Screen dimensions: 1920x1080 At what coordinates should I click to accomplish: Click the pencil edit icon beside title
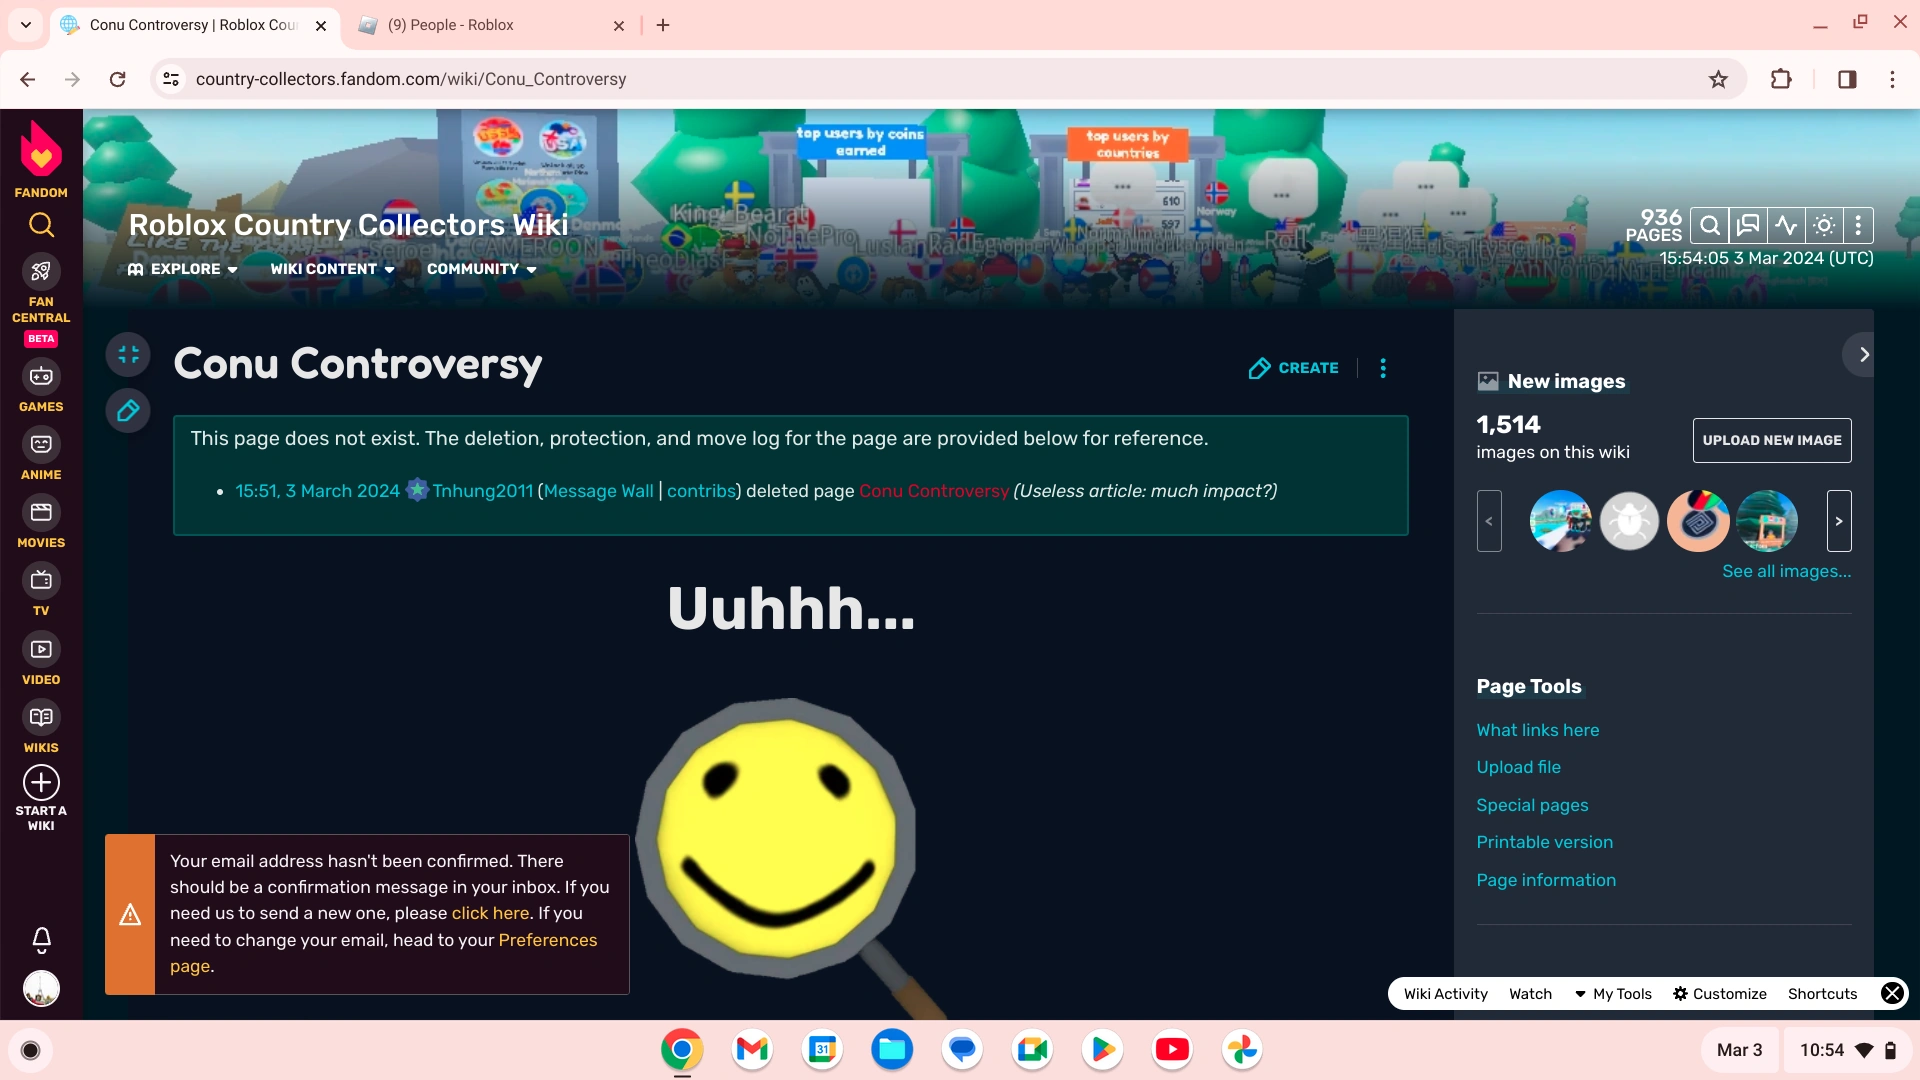pyautogui.click(x=128, y=411)
